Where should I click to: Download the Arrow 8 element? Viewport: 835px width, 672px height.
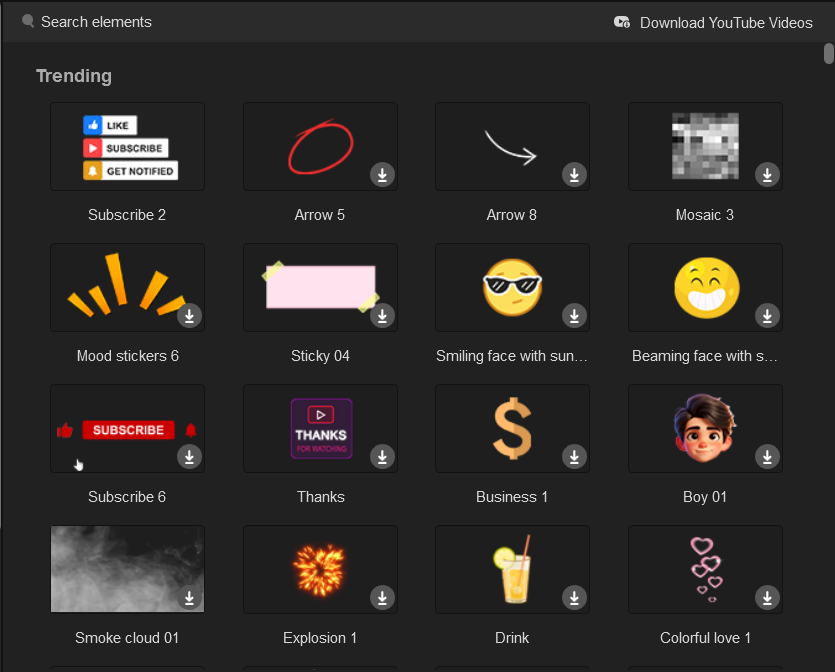click(x=574, y=175)
